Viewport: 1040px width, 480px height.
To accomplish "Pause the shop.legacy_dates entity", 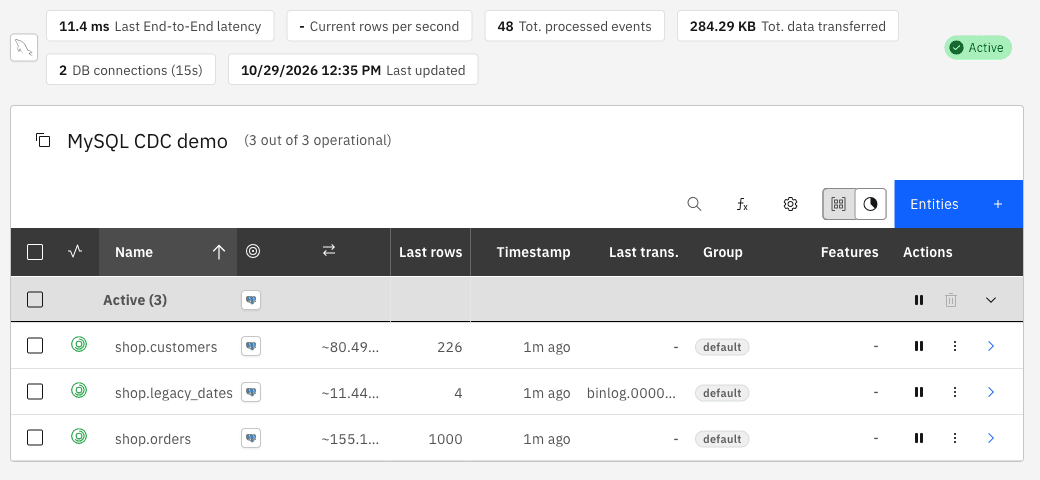I will click(919, 392).
